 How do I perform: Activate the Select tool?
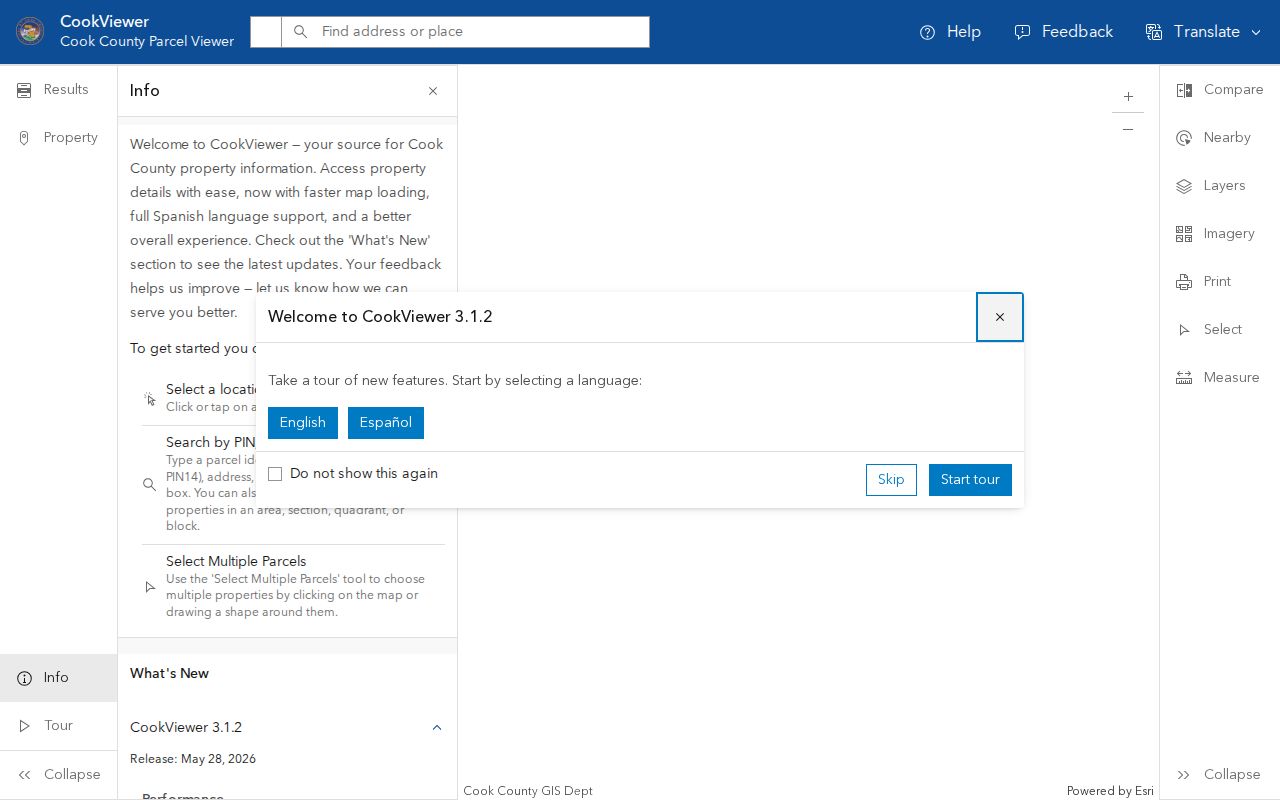coord(1220,330)
